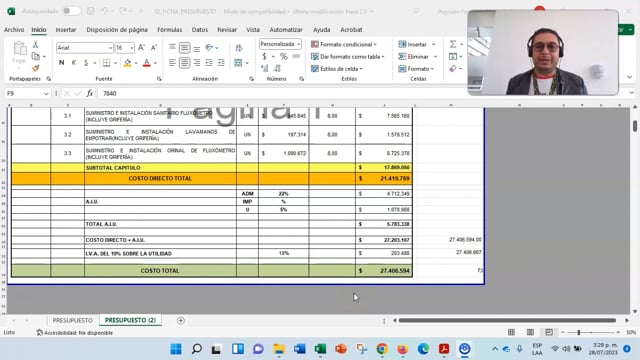The height and width of the screenshot is (360, 640).
Task: Click the AutoSum sigma icon
Action: click(x=453, y=44)
